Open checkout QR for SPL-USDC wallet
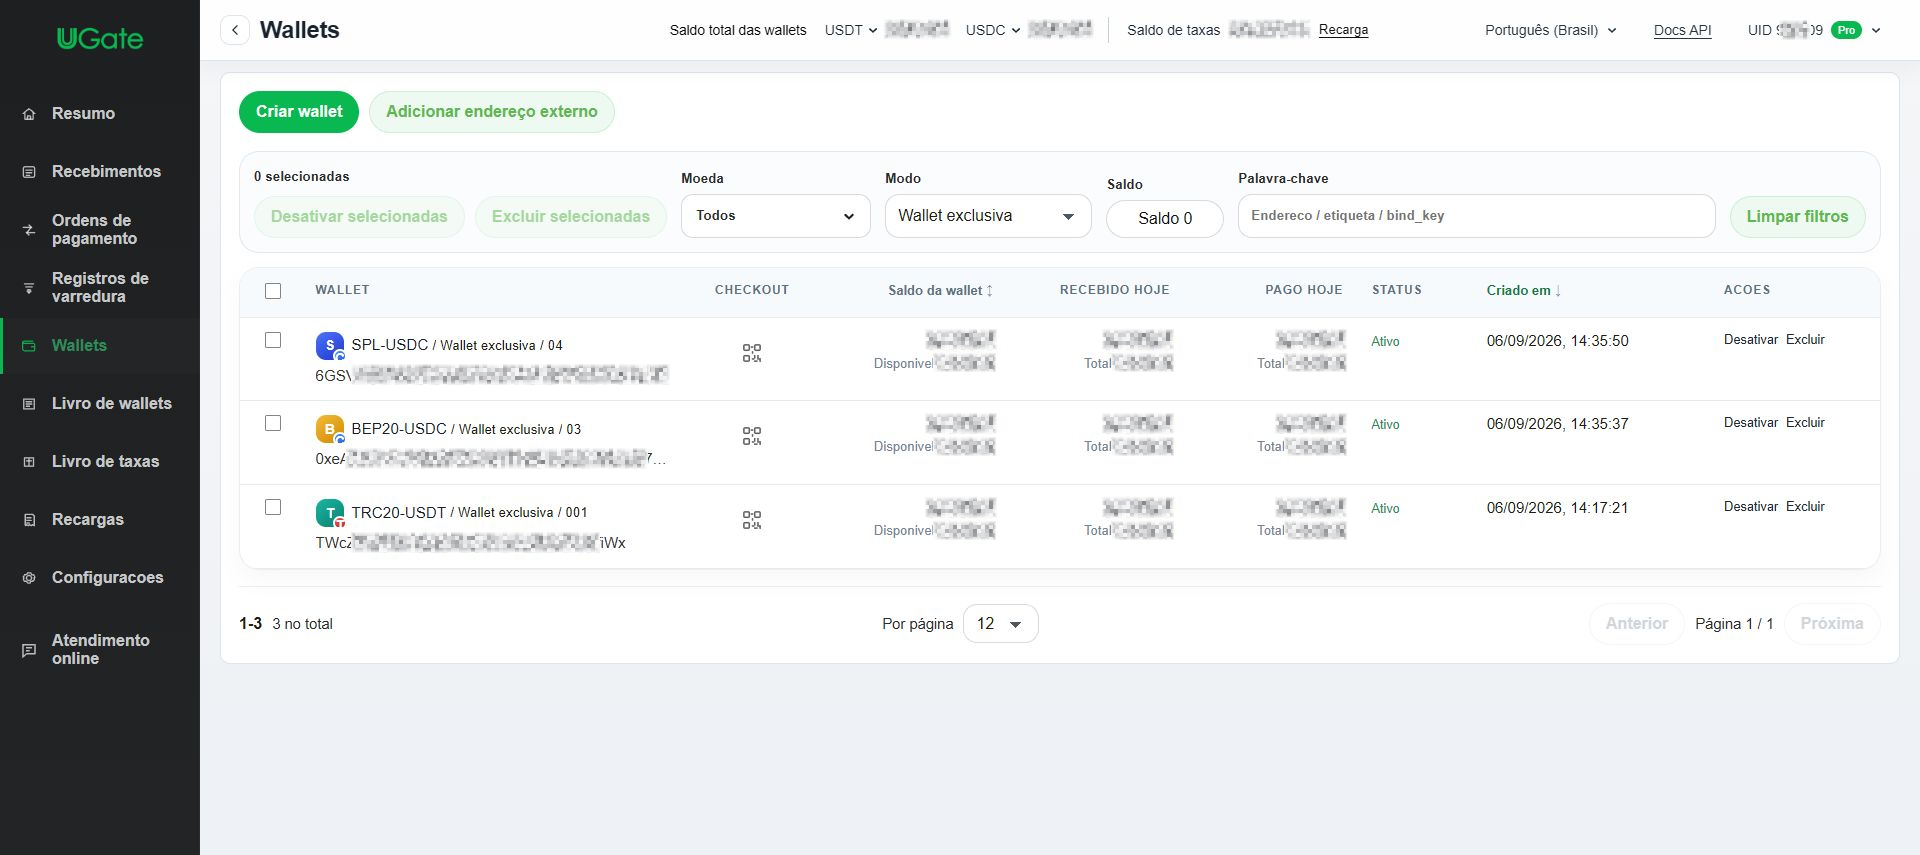Image resolution: width=1920 pixels, height=855 pixels. (752, 353)
